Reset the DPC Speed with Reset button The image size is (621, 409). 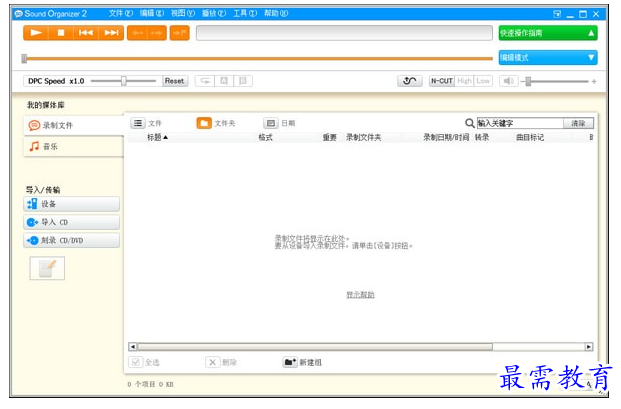coord(175,81)
